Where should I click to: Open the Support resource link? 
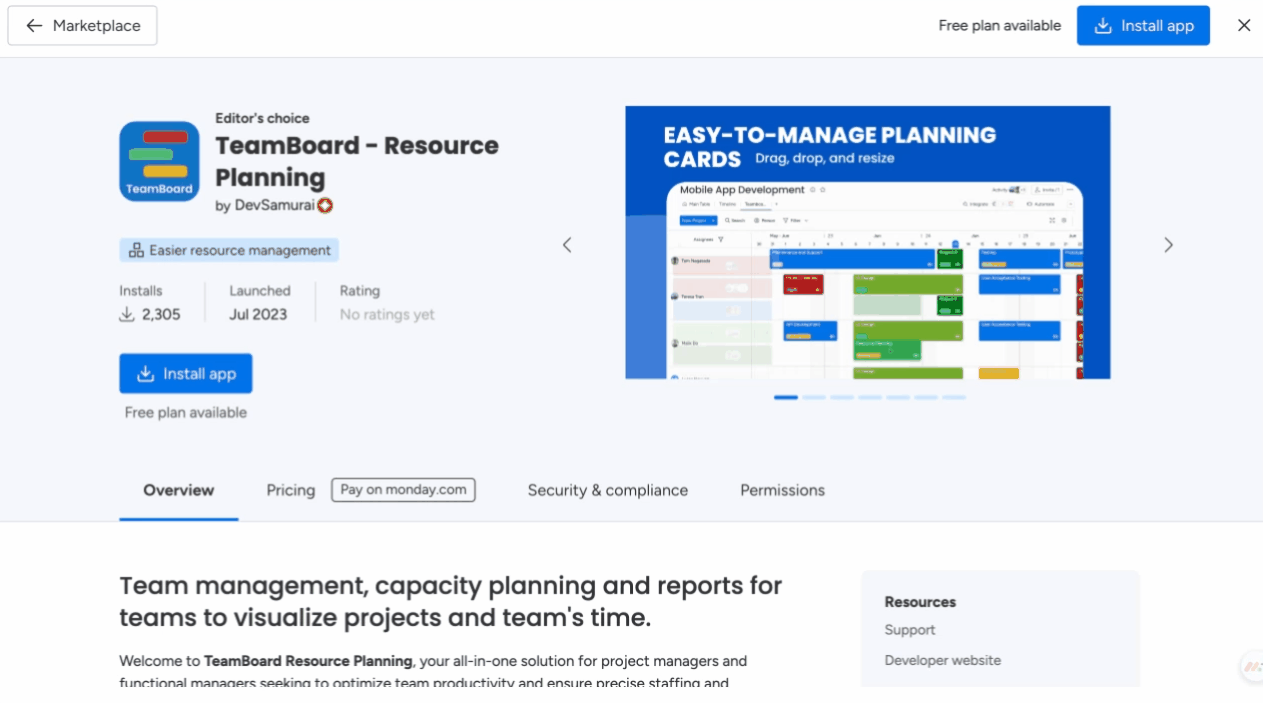coord(910,630)
